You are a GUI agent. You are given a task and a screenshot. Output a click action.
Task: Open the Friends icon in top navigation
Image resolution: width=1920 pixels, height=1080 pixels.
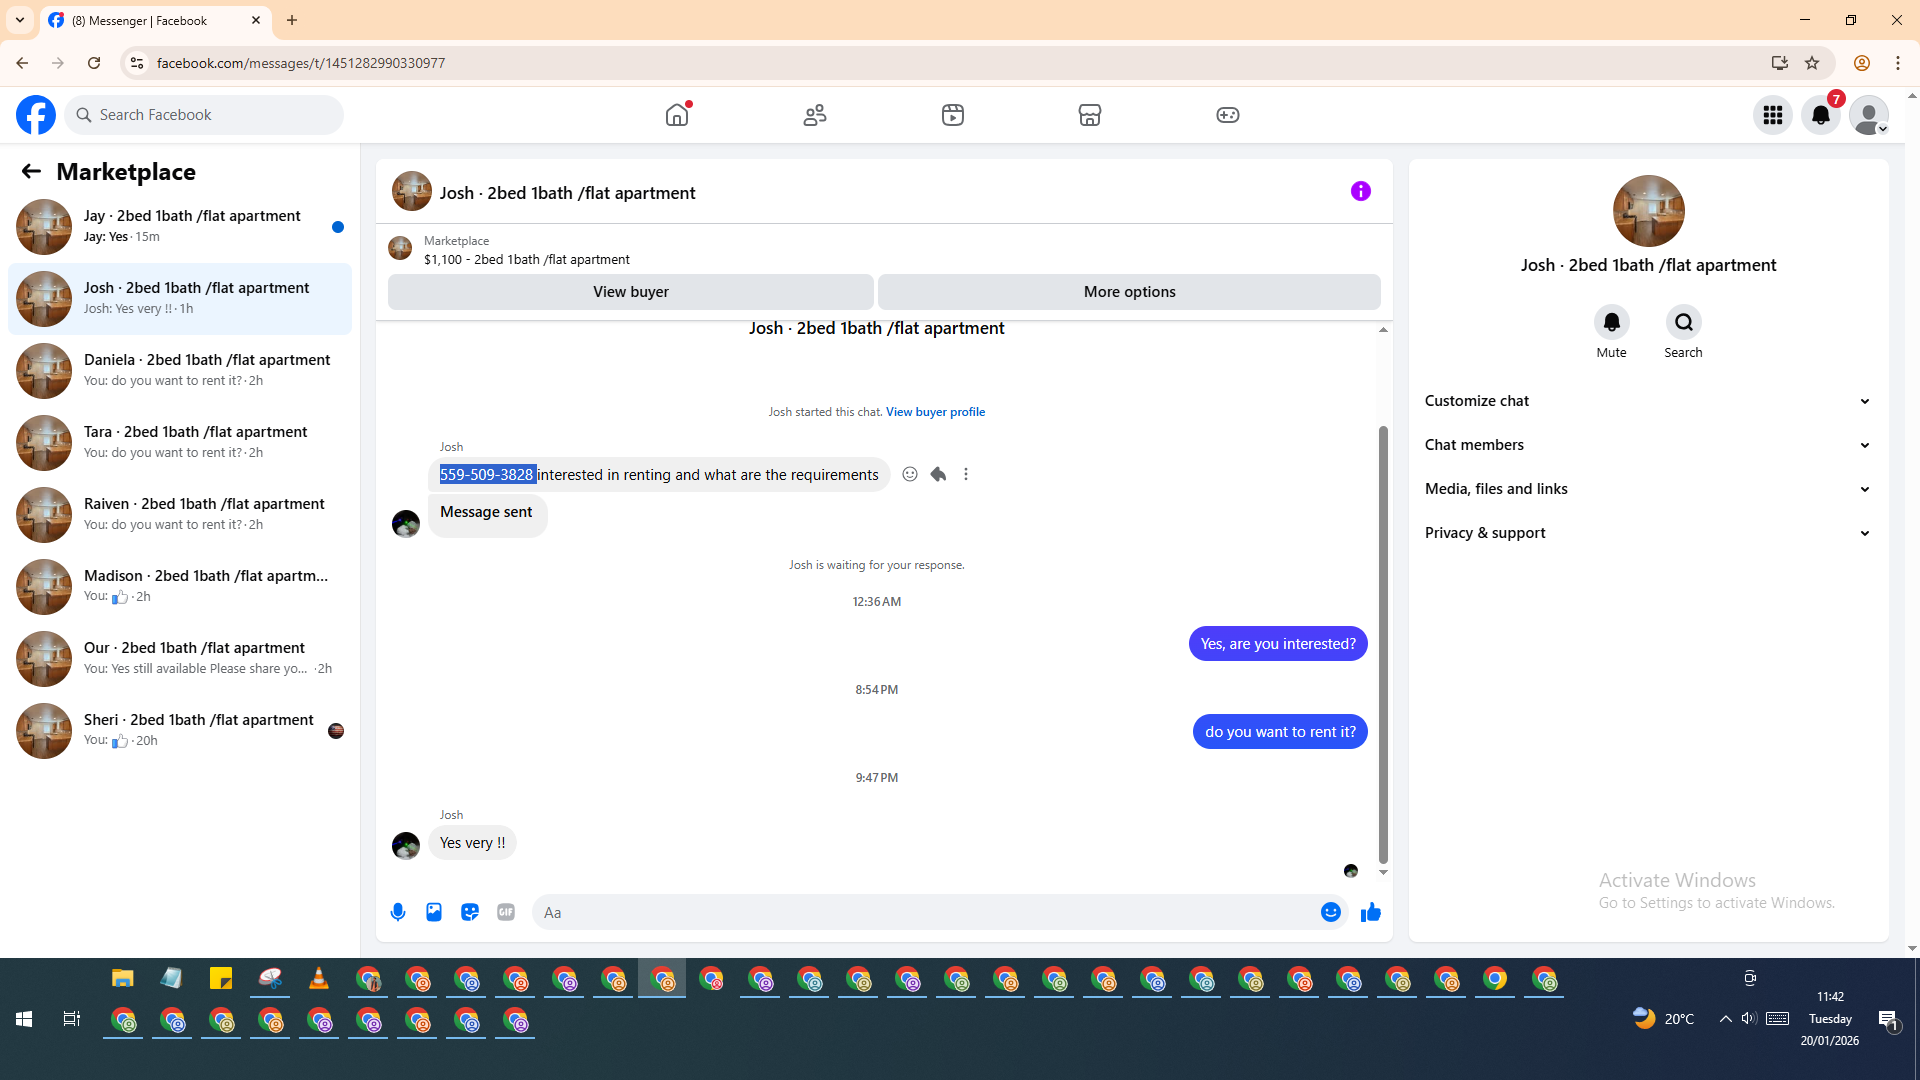pyautogui.click(x=815, y=115)
